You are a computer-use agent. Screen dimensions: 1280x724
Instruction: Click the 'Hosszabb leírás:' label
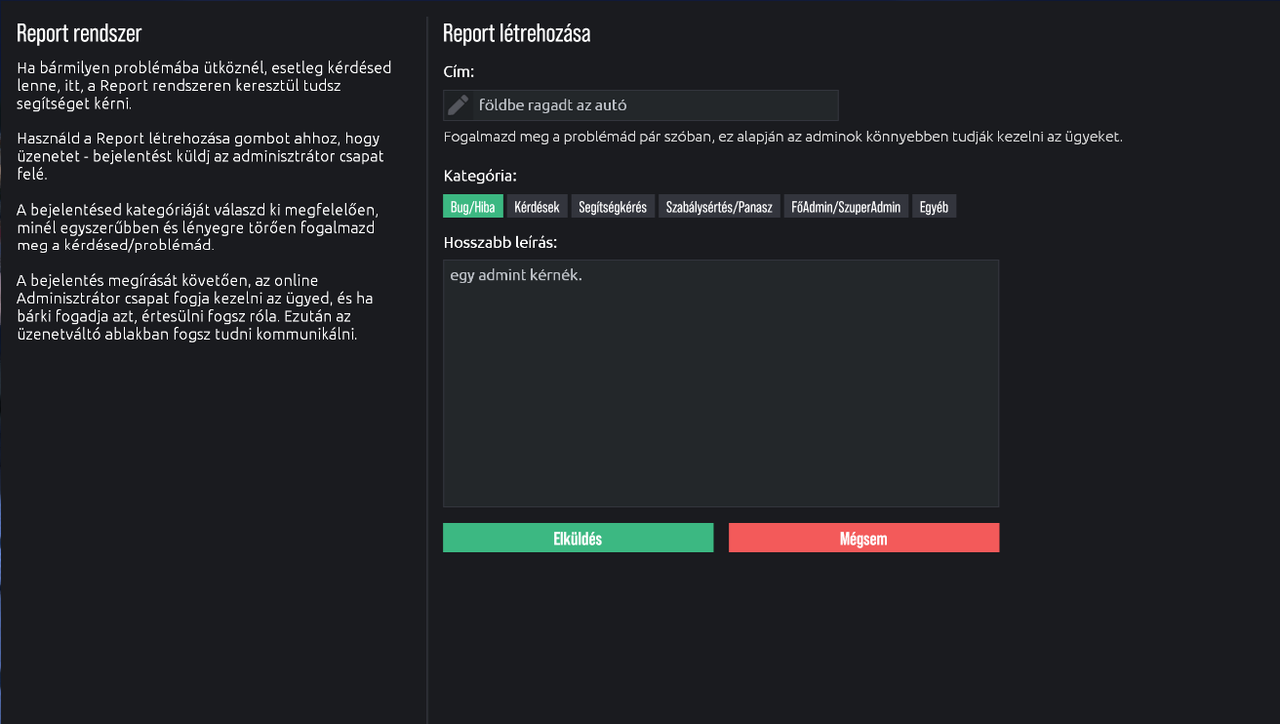(x=501, y=242)
